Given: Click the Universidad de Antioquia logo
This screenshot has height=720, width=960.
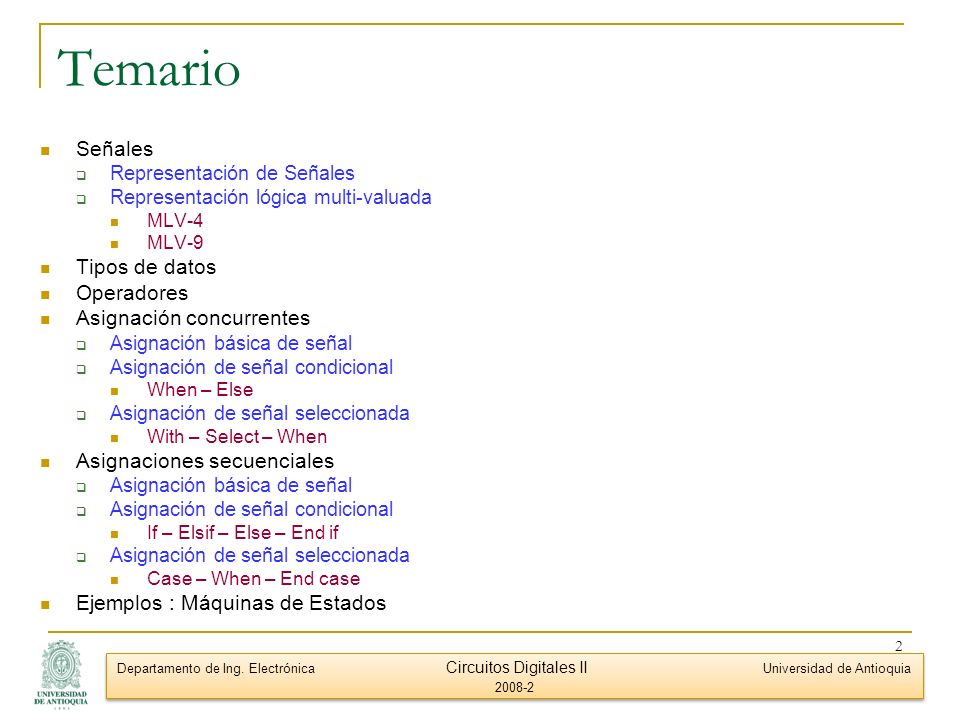Looking at the screenshot, I should (x=61, y=674).
